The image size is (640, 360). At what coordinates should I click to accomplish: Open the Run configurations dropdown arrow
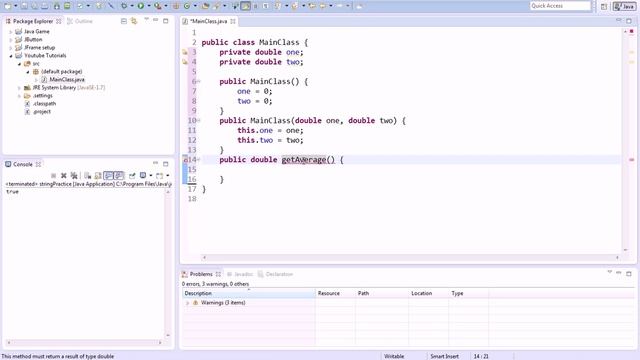(149, 6)
